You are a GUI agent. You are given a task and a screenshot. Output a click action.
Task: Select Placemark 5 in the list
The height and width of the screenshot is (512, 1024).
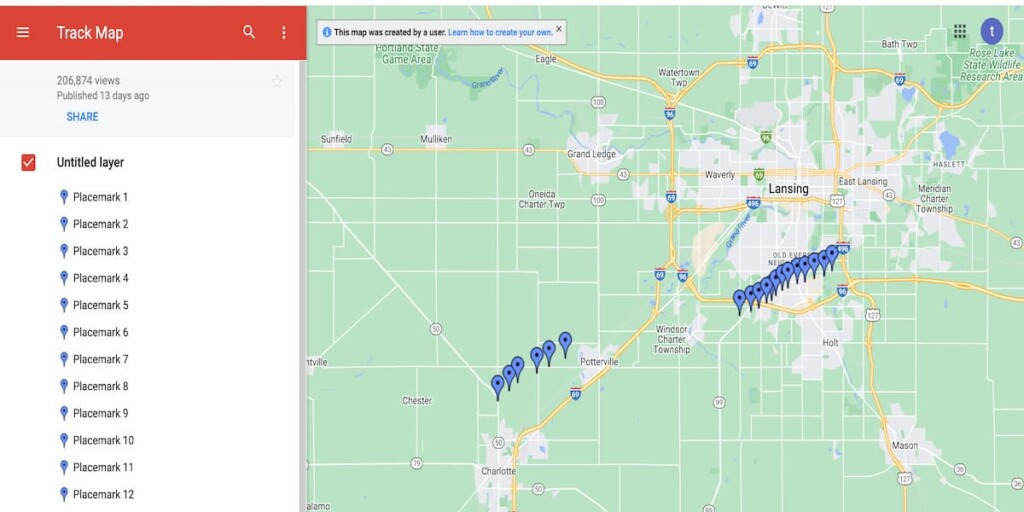101,305
